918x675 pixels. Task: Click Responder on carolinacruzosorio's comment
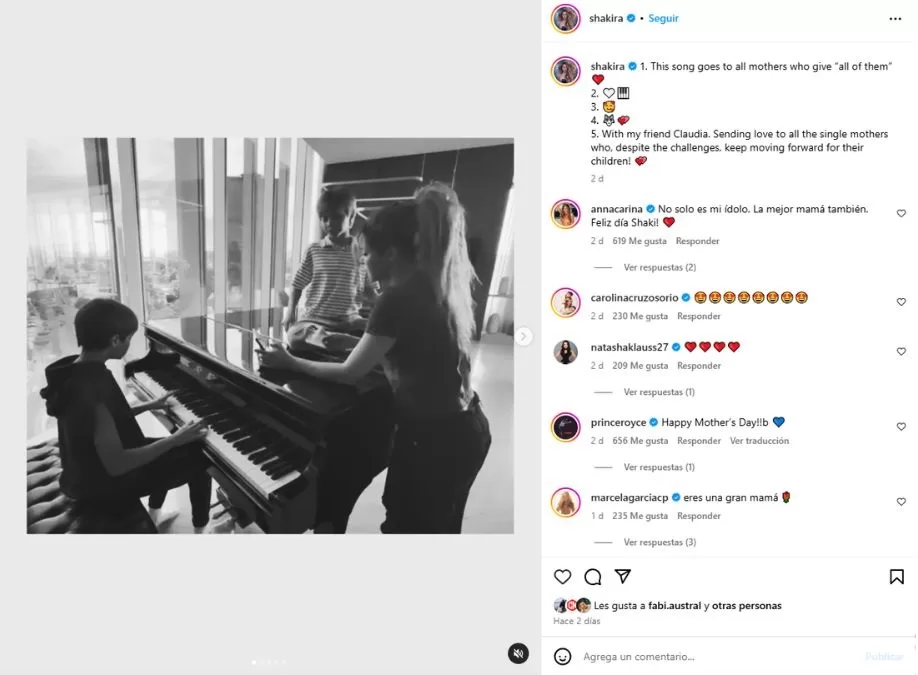click(x=698, y=316)
